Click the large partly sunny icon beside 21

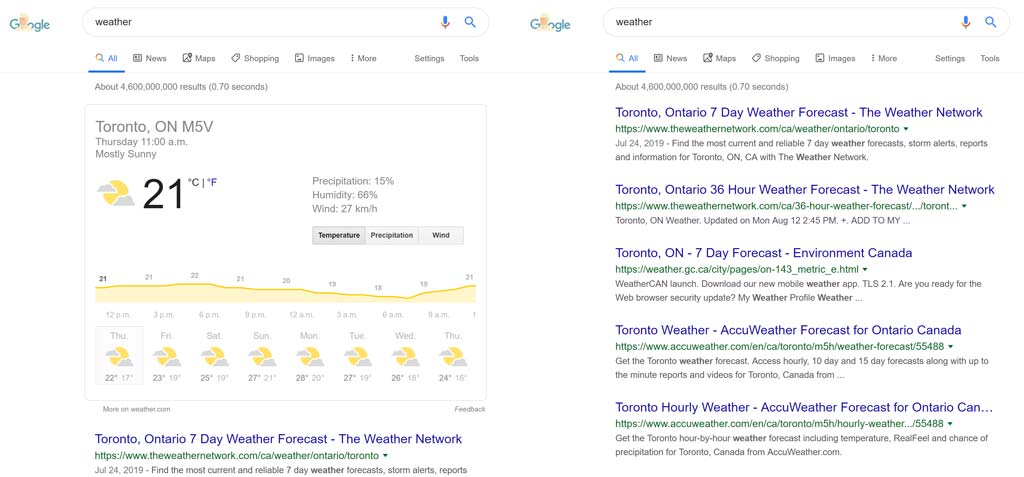click(116, 193)
